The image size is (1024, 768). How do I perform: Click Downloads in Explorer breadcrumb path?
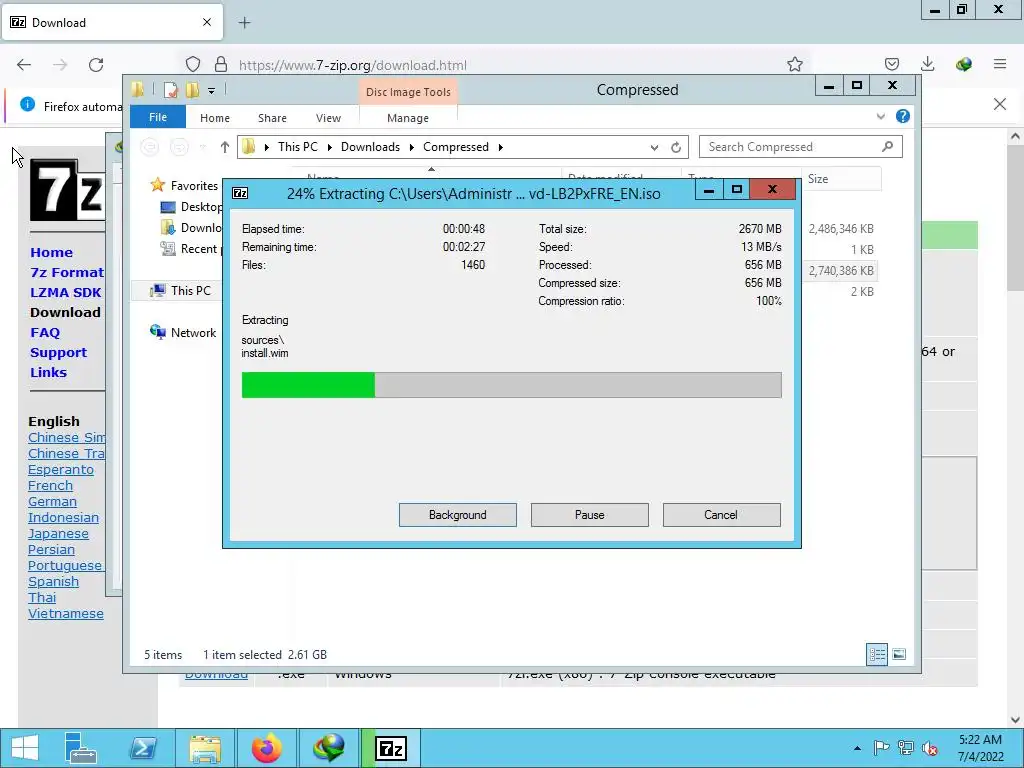click(x=370, y=147)
